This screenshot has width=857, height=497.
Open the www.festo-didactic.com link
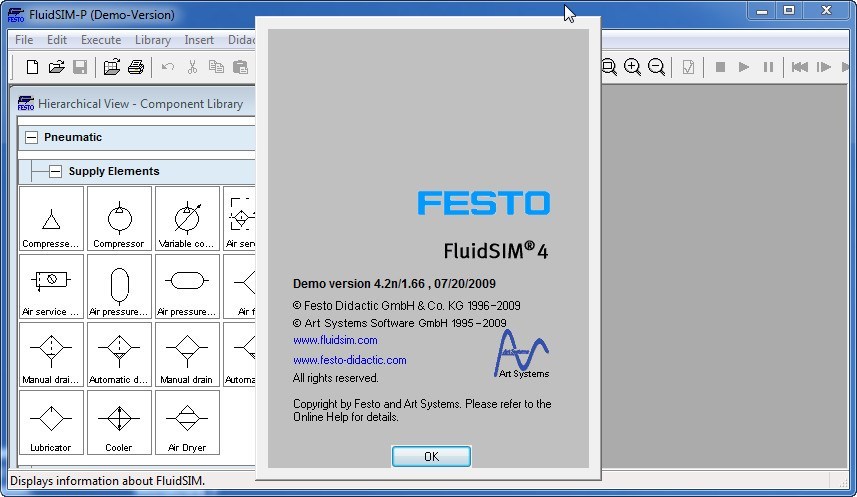[350, 360]
